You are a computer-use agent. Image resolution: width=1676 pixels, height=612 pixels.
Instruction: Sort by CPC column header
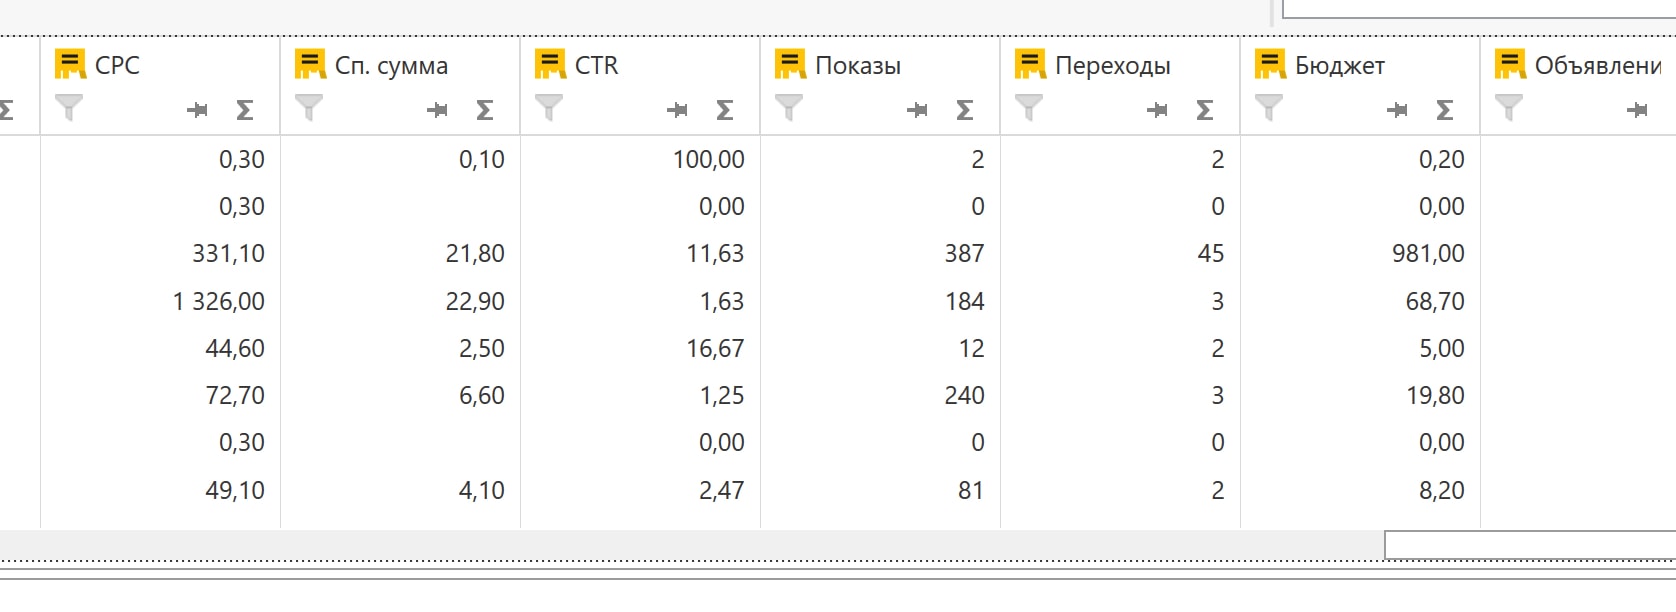click(x=117, y=65)
